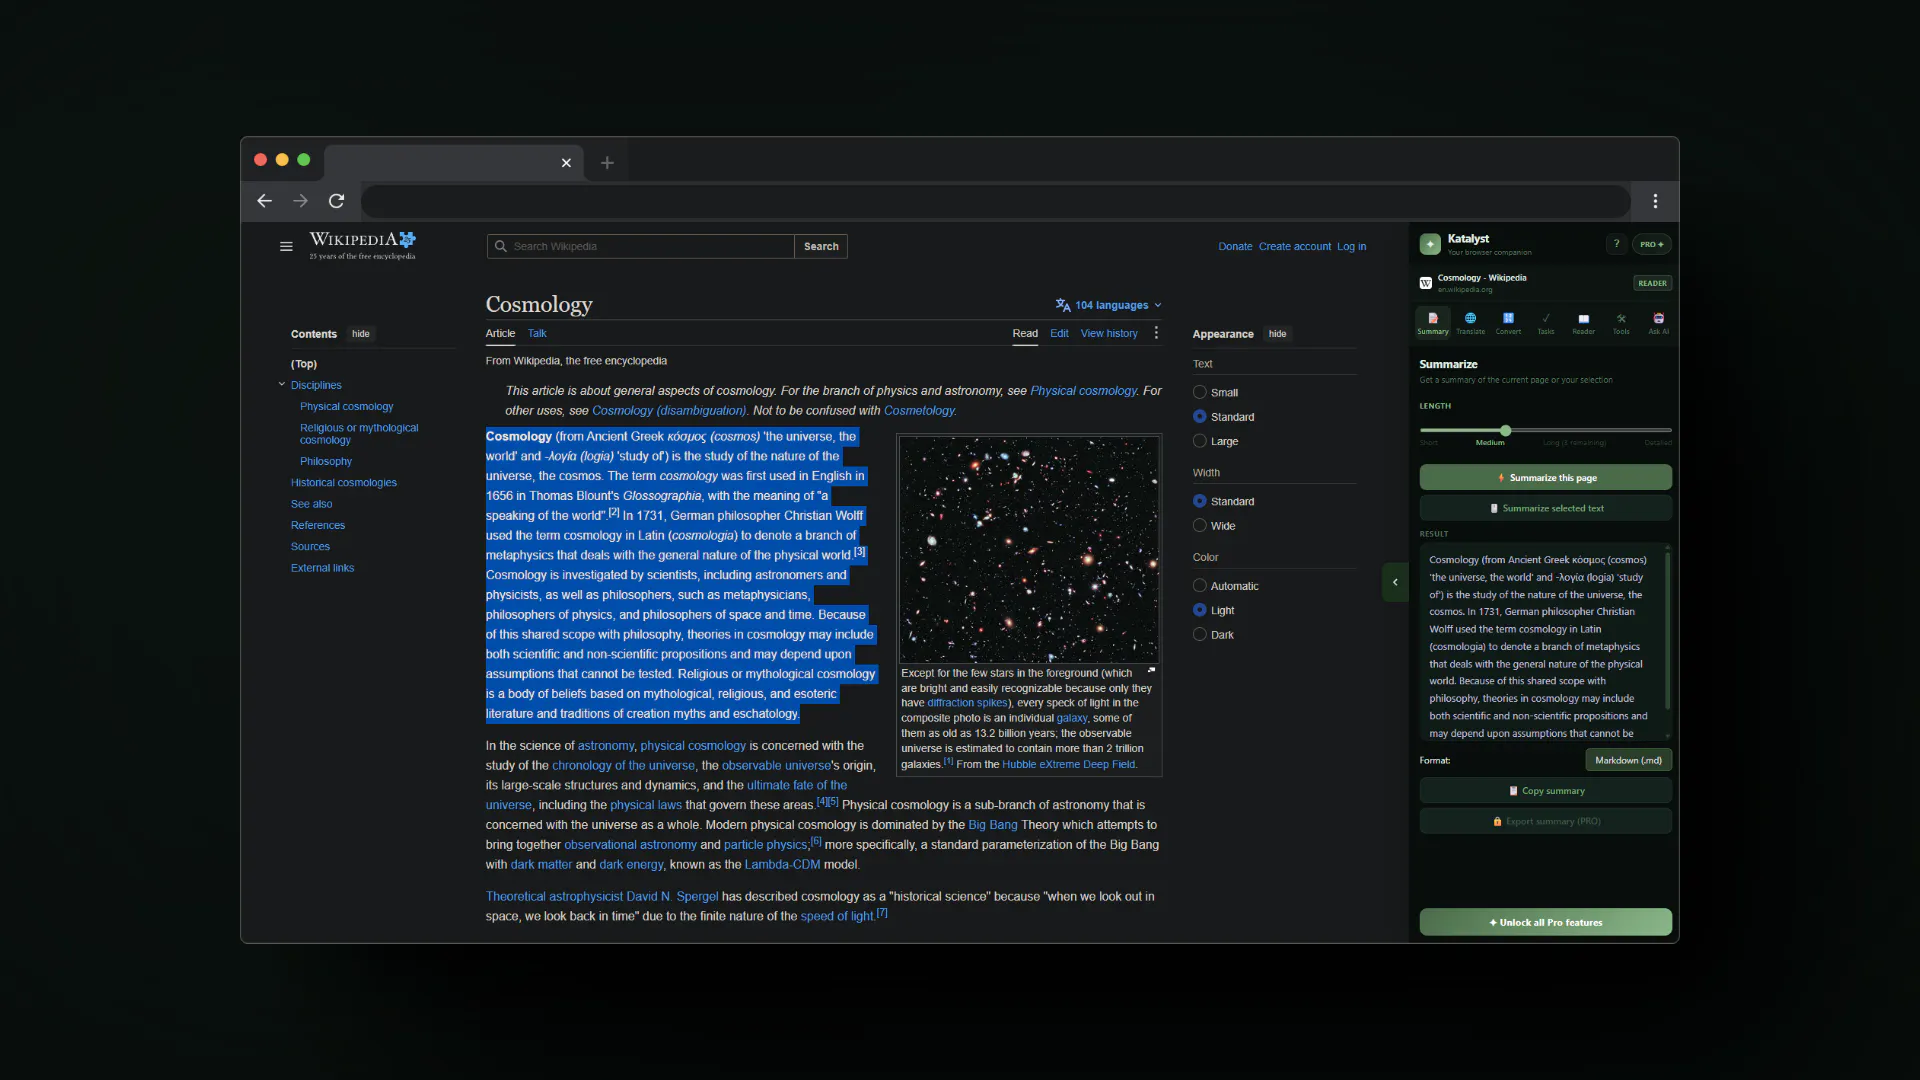Click the Wikipedia Search button
This screenshot has height=1080, width=1920.
coord(821,246)
